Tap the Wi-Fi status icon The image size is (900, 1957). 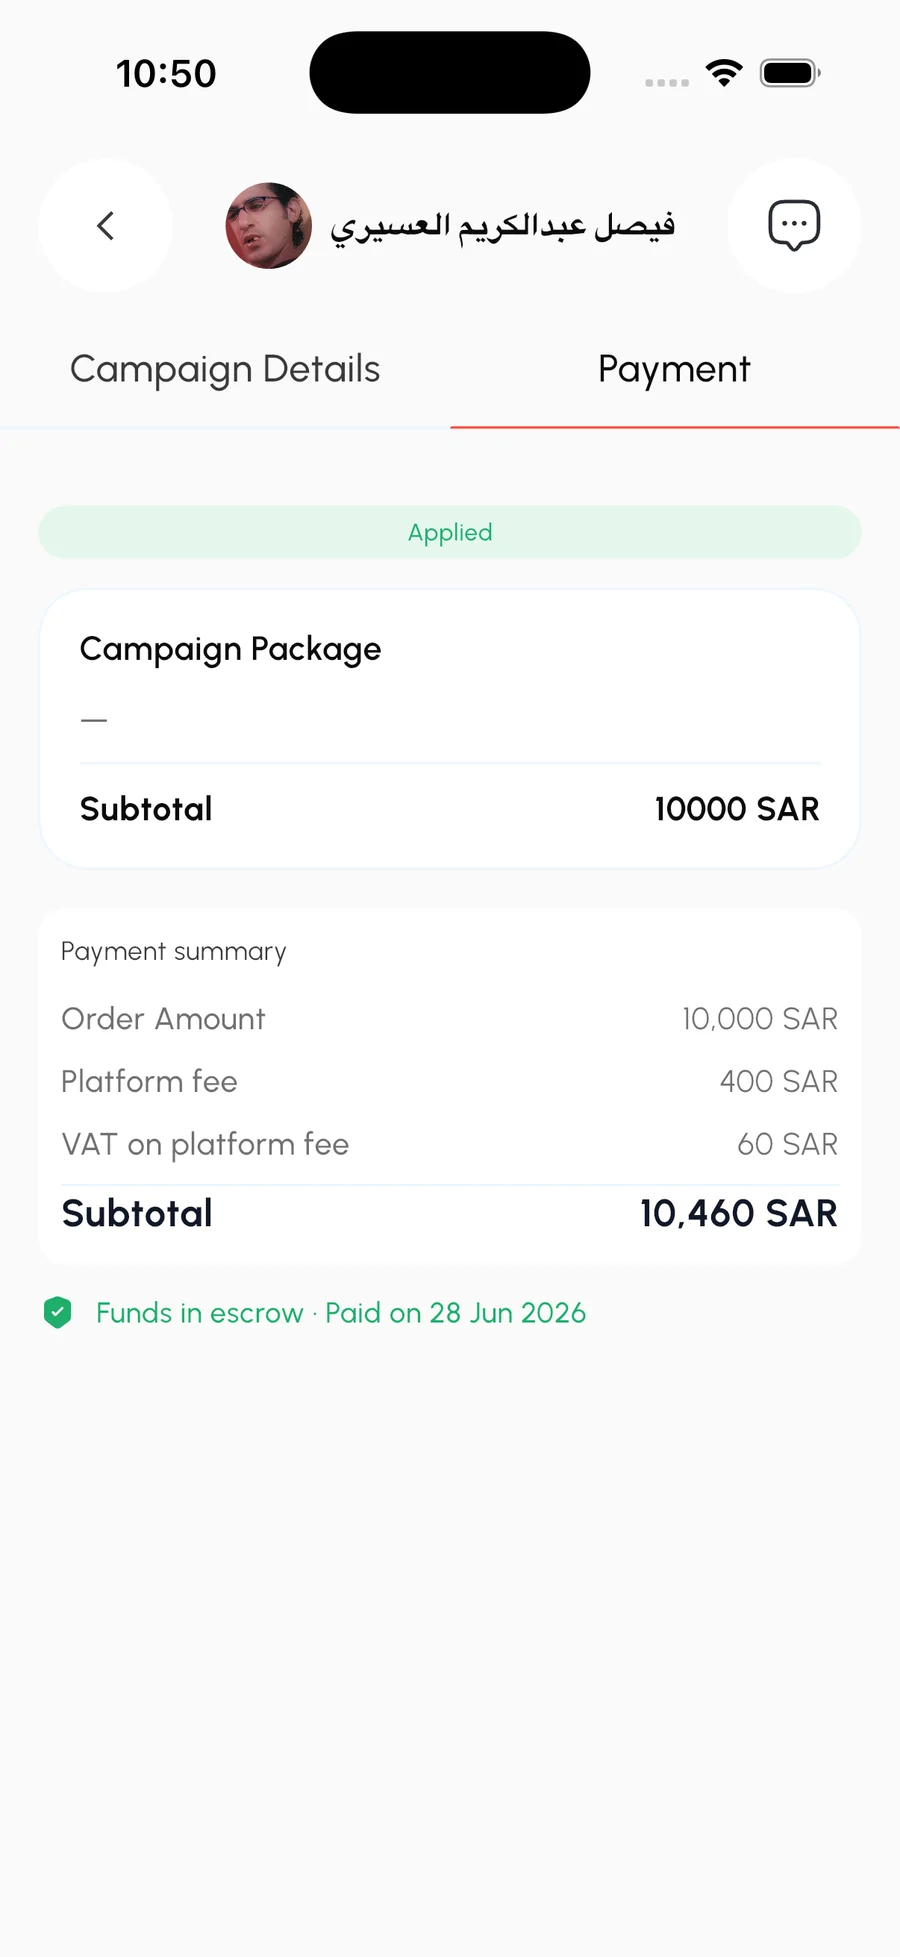pyautogui.click(x=724, y=73)
